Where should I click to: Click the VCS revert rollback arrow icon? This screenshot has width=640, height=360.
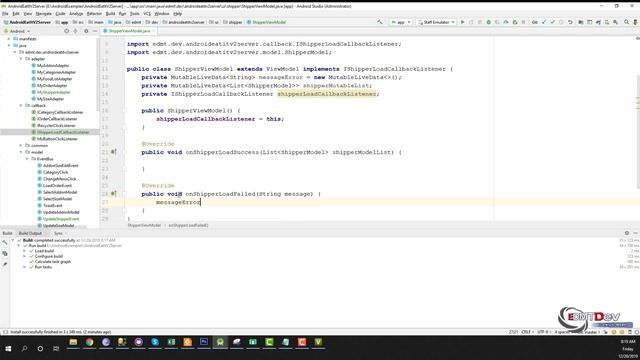[570, 22]
